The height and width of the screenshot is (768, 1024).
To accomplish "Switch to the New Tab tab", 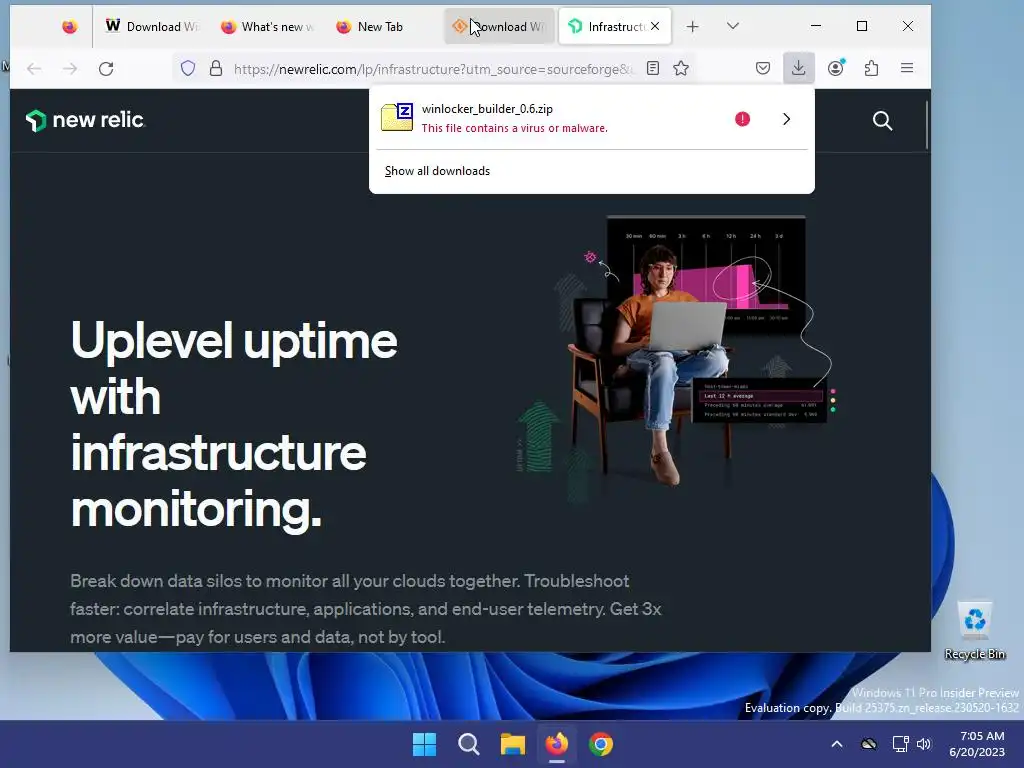I will click(x=383, y=27).
